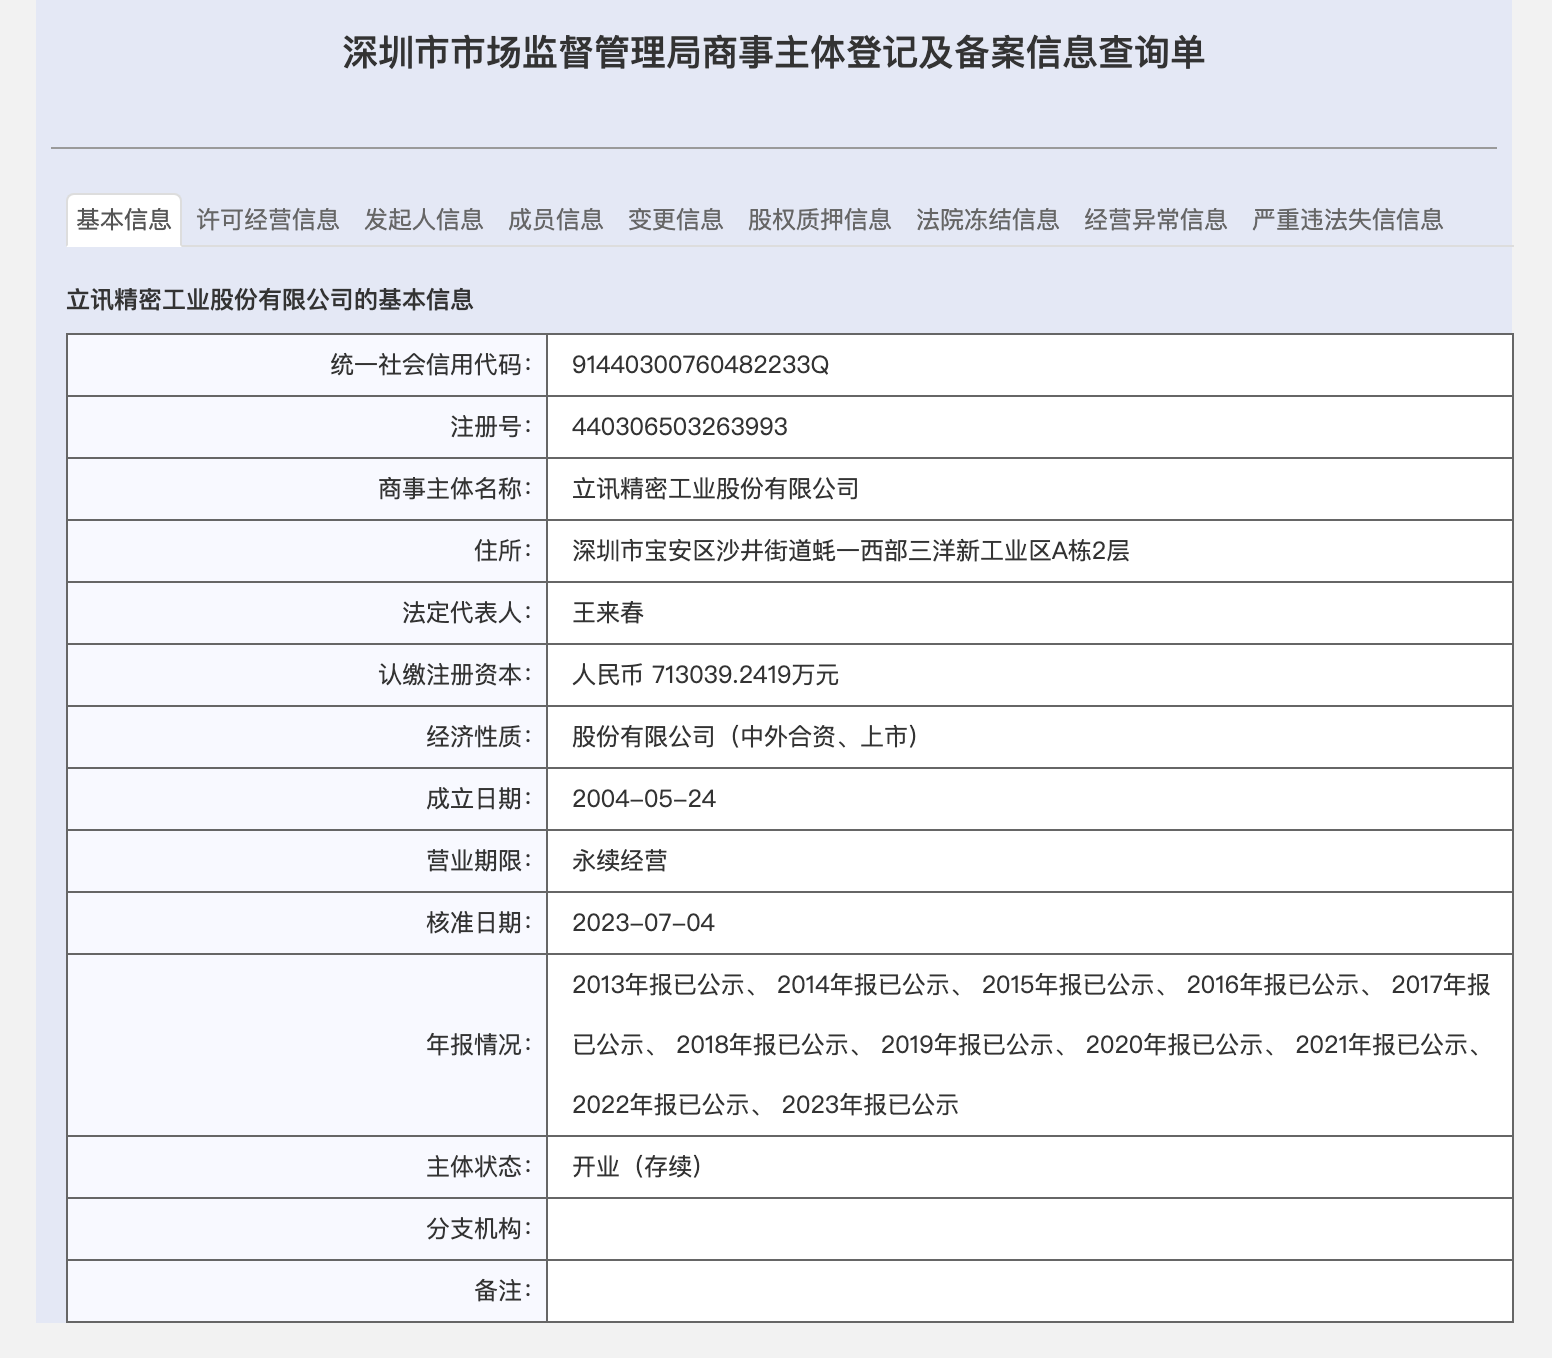Click the 2022年报已公示 entry

660,1105
